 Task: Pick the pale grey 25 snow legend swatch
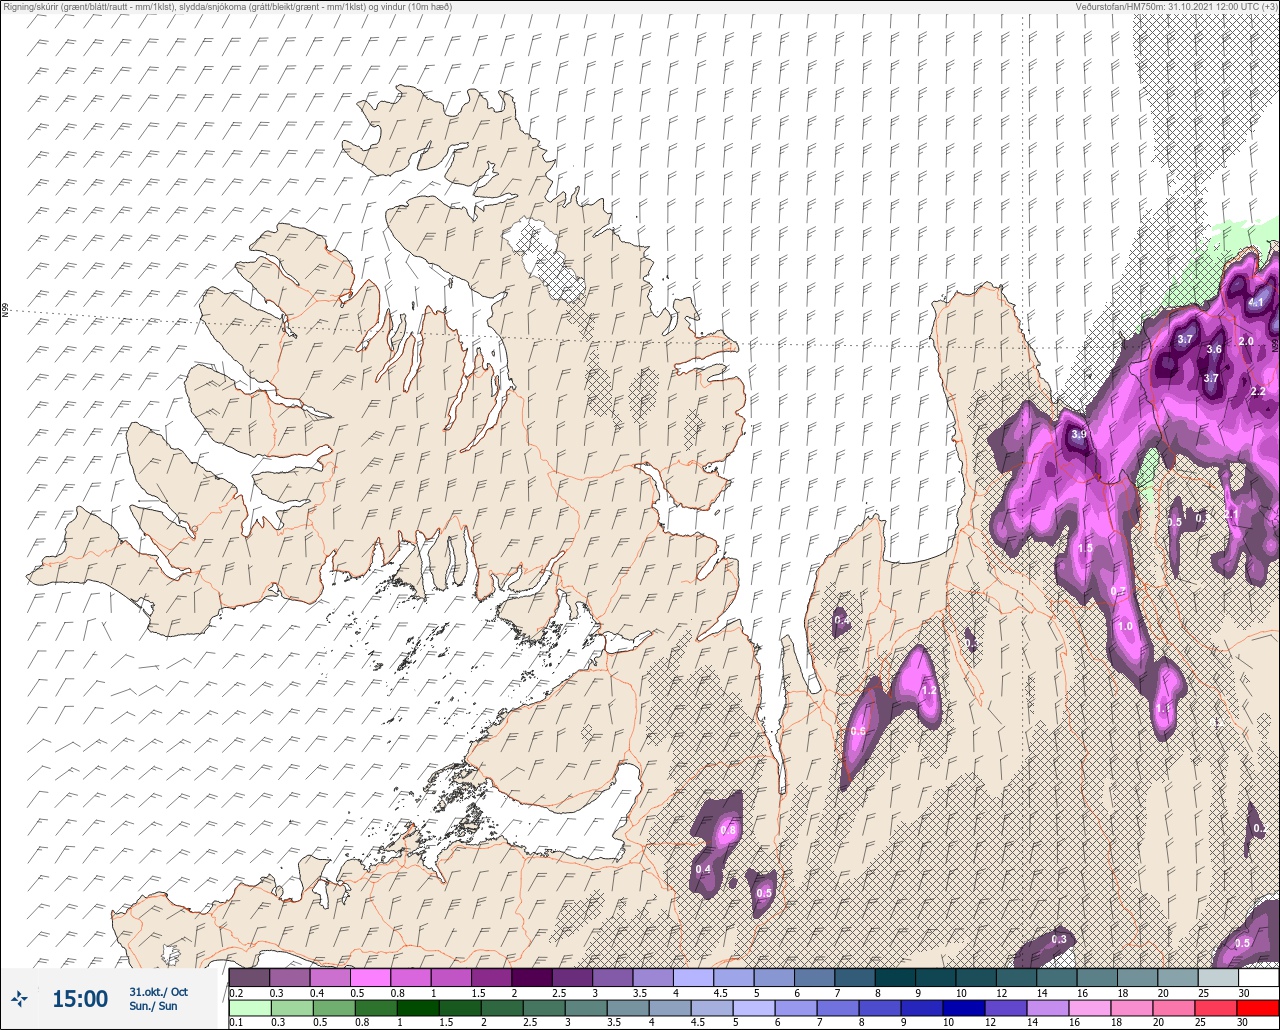pyautogui.click(x=1218, y=977)
